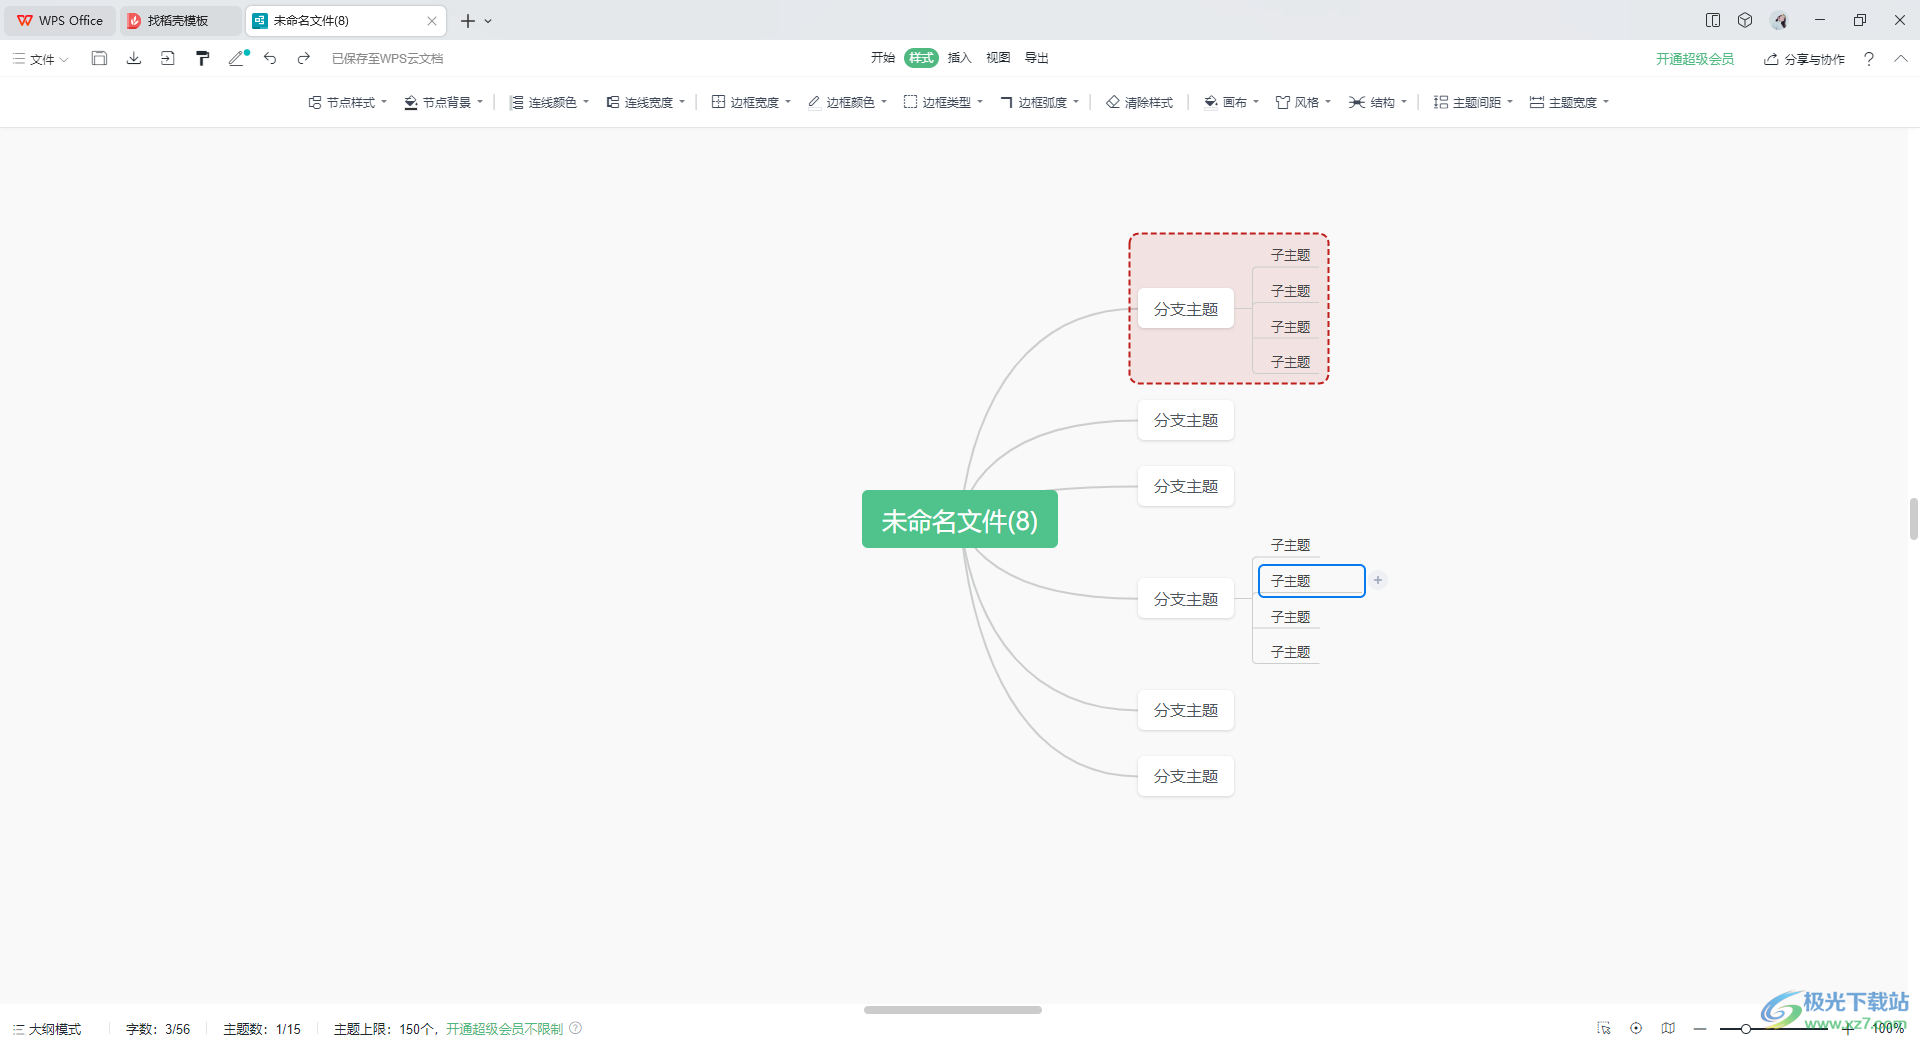The height and width of the screenshot is (1040, 1920).
Task: Click the topic limit help icon
Action: click(x=576, y=1028)
